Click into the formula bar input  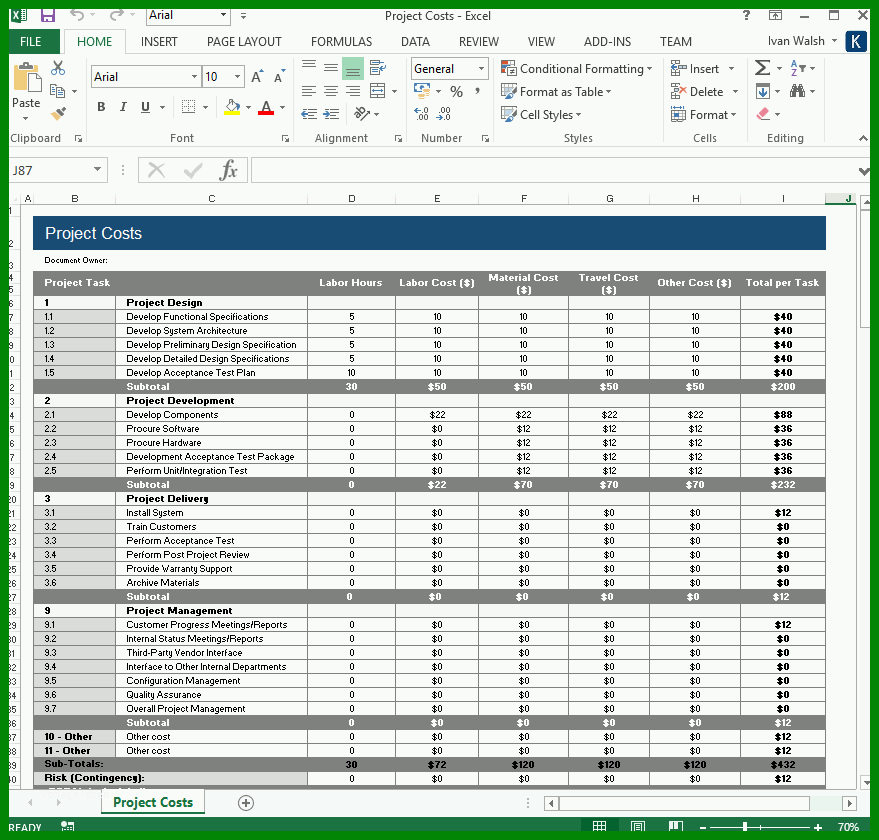554,170
